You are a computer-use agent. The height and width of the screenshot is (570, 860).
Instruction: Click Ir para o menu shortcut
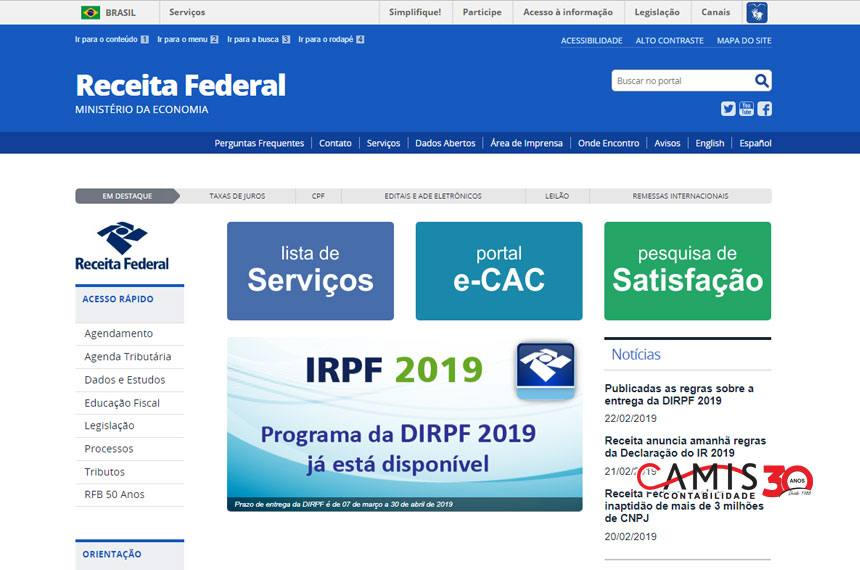pyautogui.click(x=188, y=39)
